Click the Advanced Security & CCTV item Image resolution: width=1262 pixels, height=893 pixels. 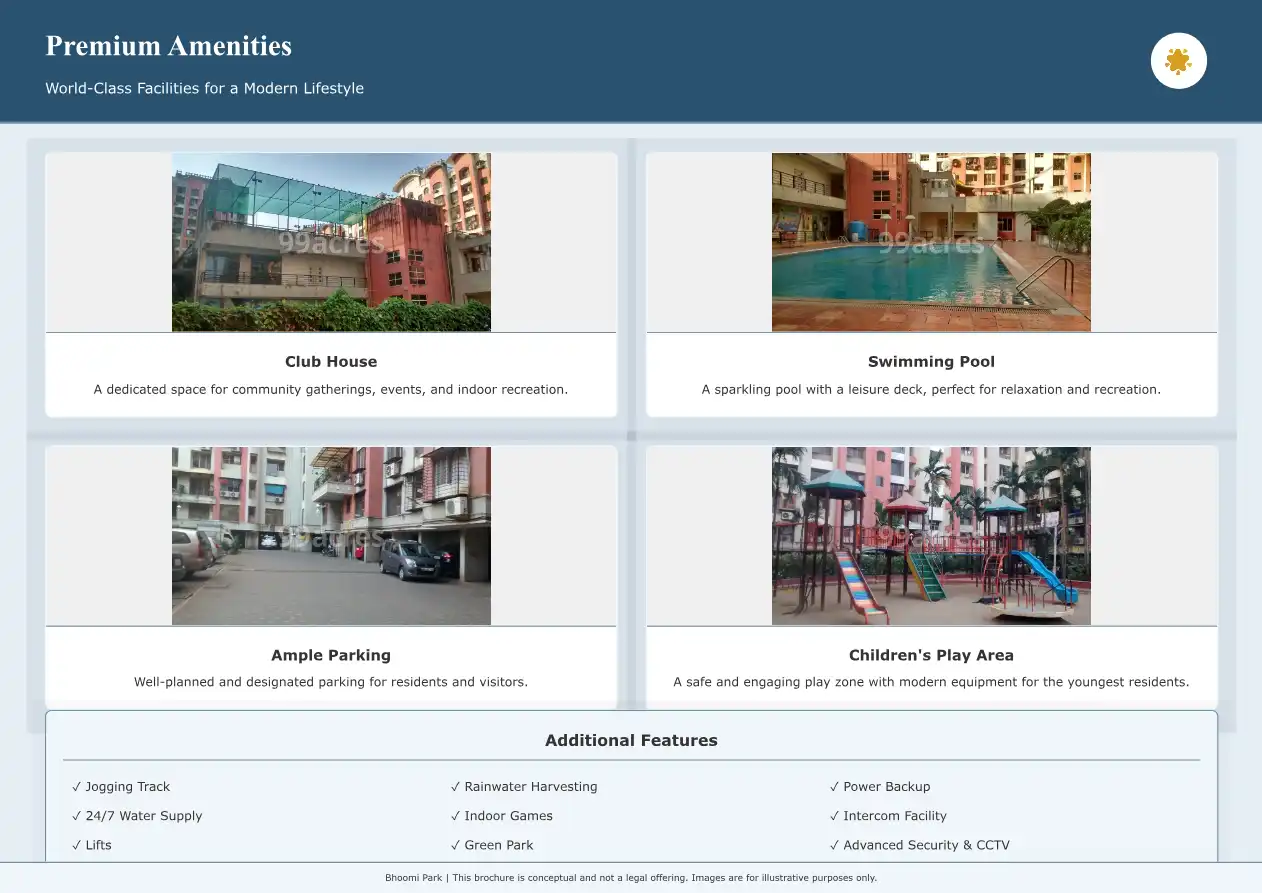coord(920,845)
